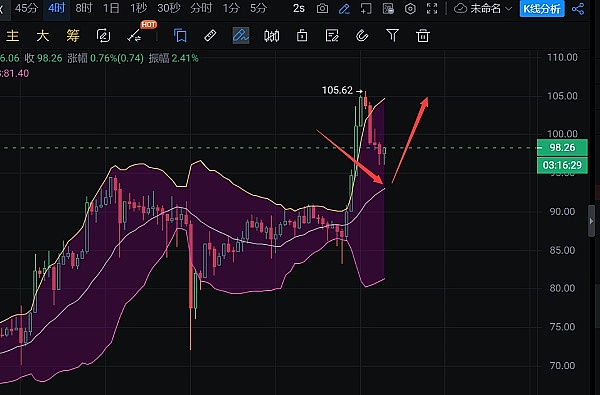Select the ruler measure tool
Image resolution: width=600 pixels, height=395 pixels.
(210, 36)
